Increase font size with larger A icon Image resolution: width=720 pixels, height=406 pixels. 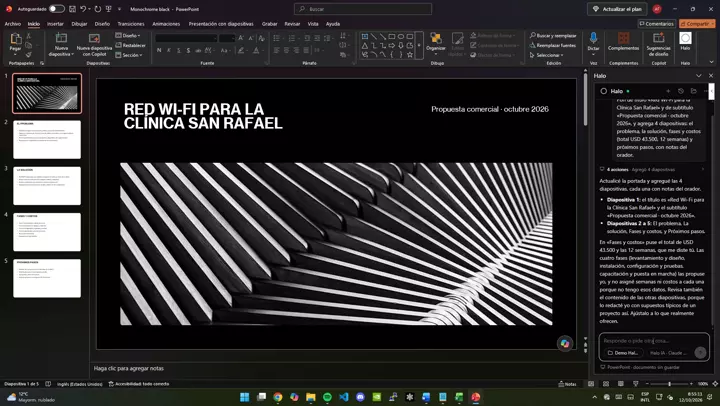point(241,38)
